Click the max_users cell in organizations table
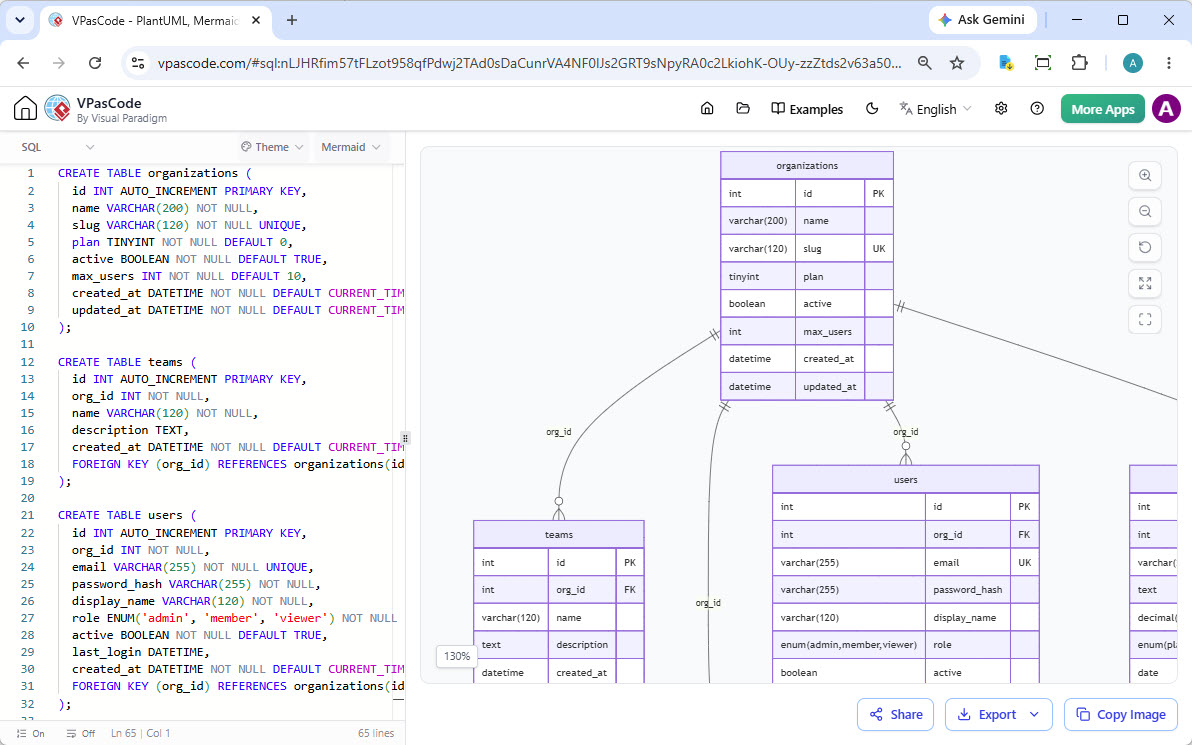The image size is (1192, 745). [829, 331]
